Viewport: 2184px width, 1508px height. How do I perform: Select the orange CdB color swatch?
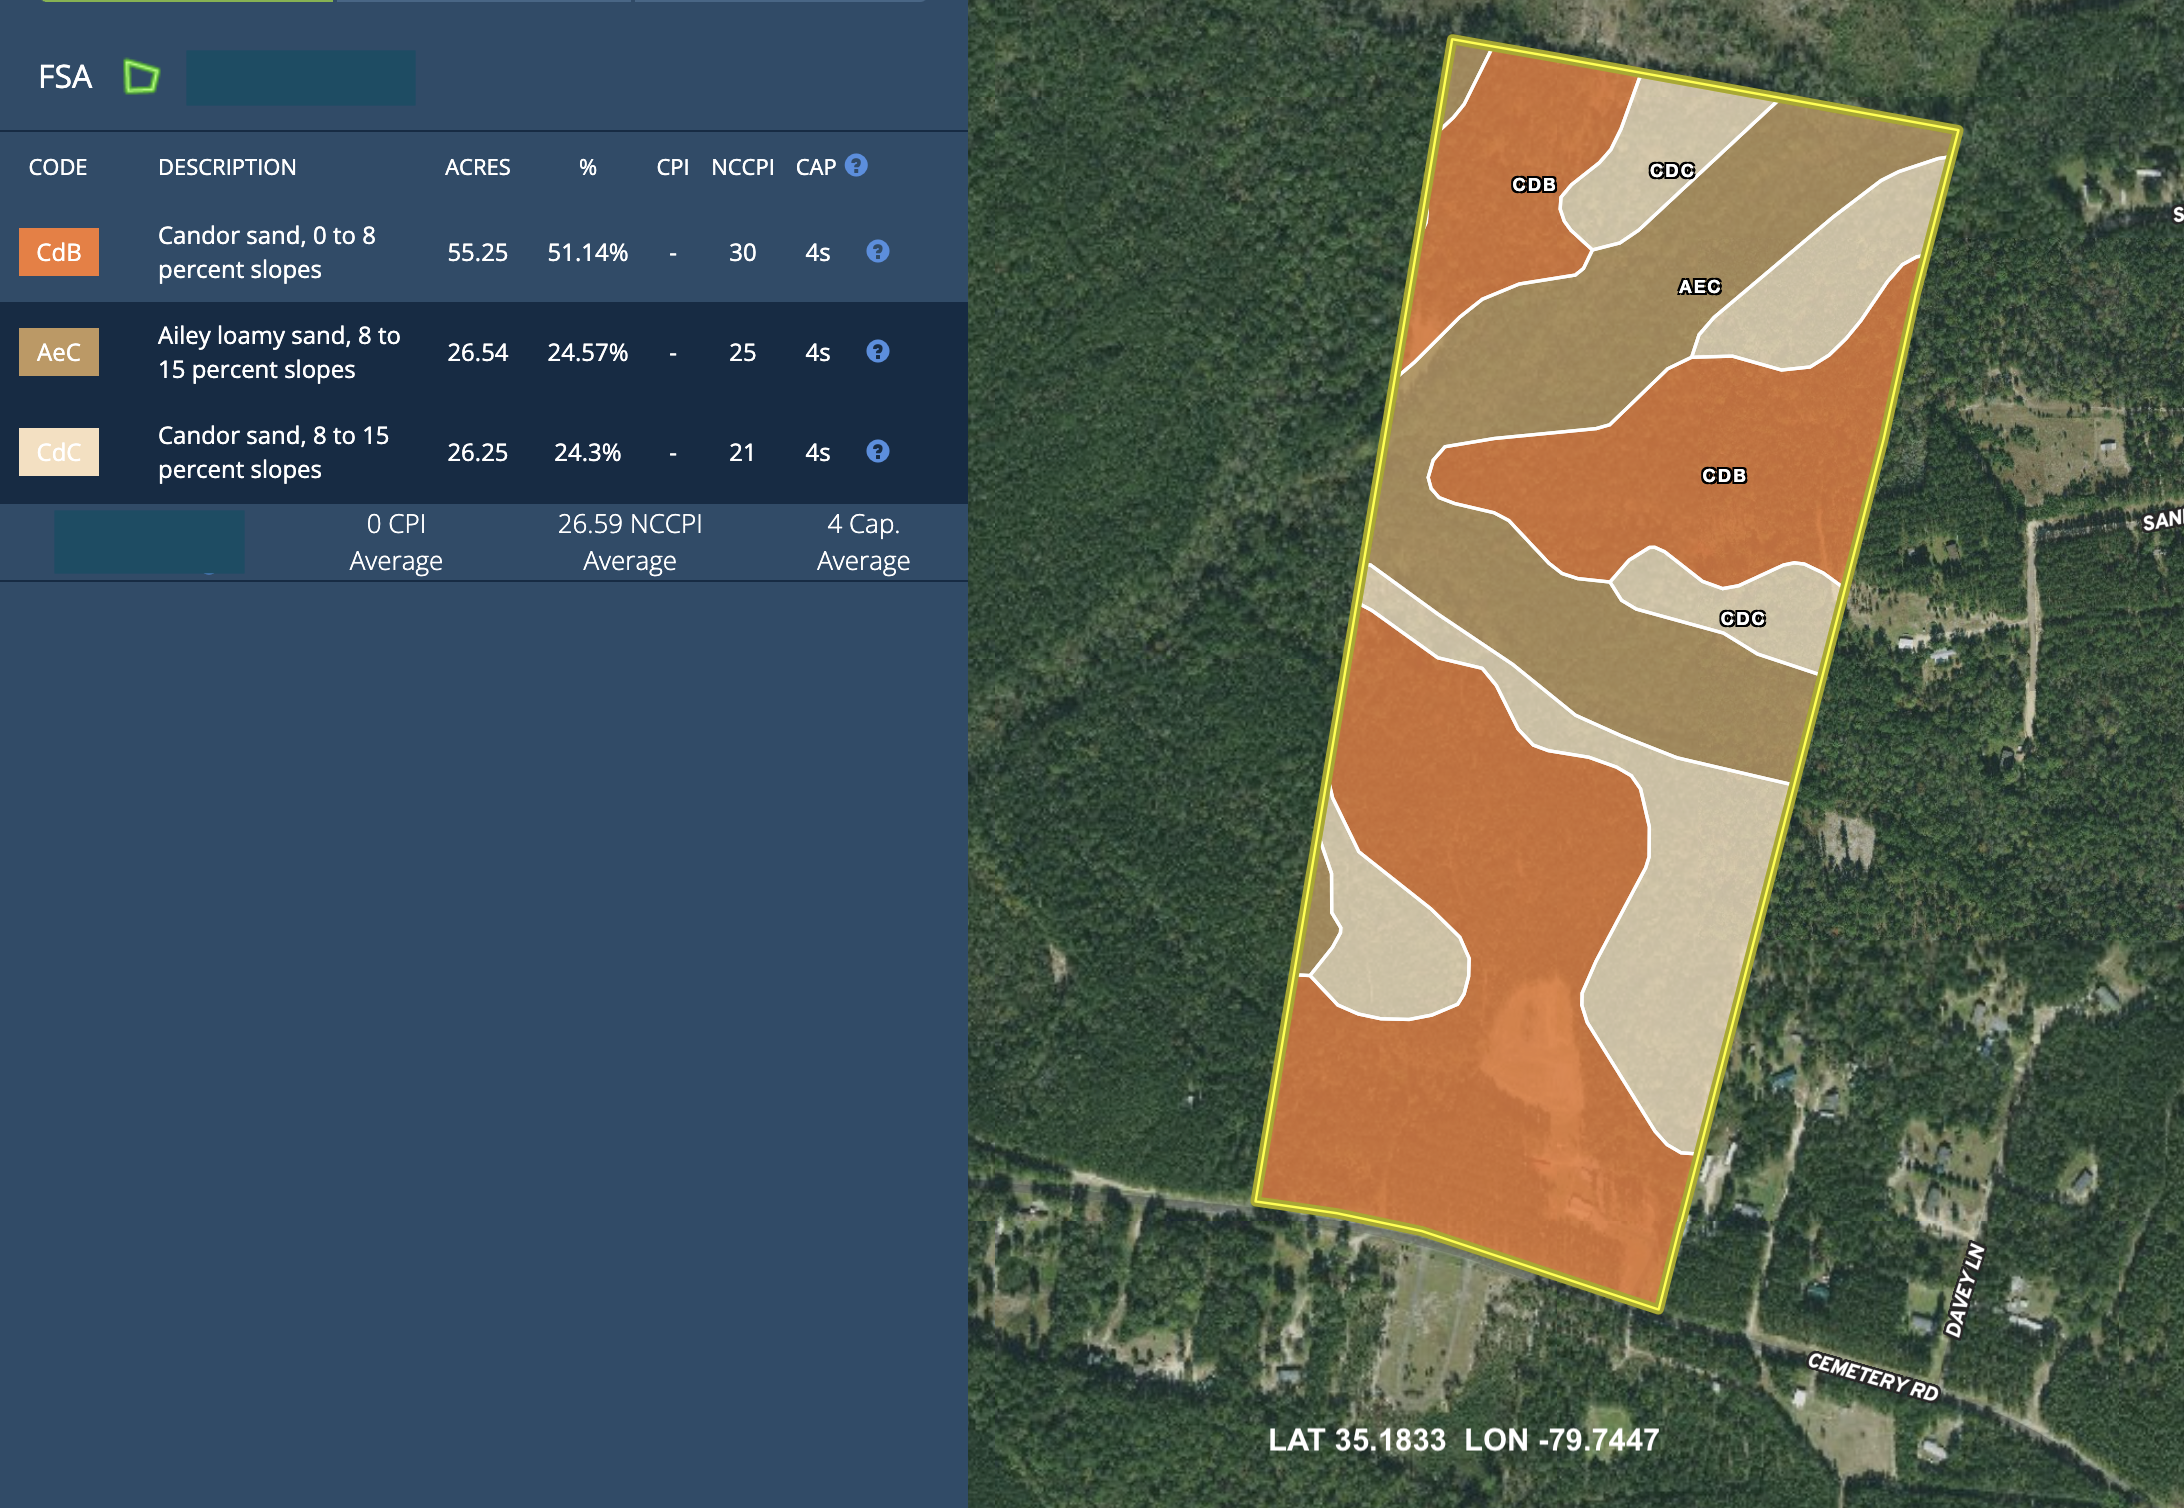click(59, 252)
